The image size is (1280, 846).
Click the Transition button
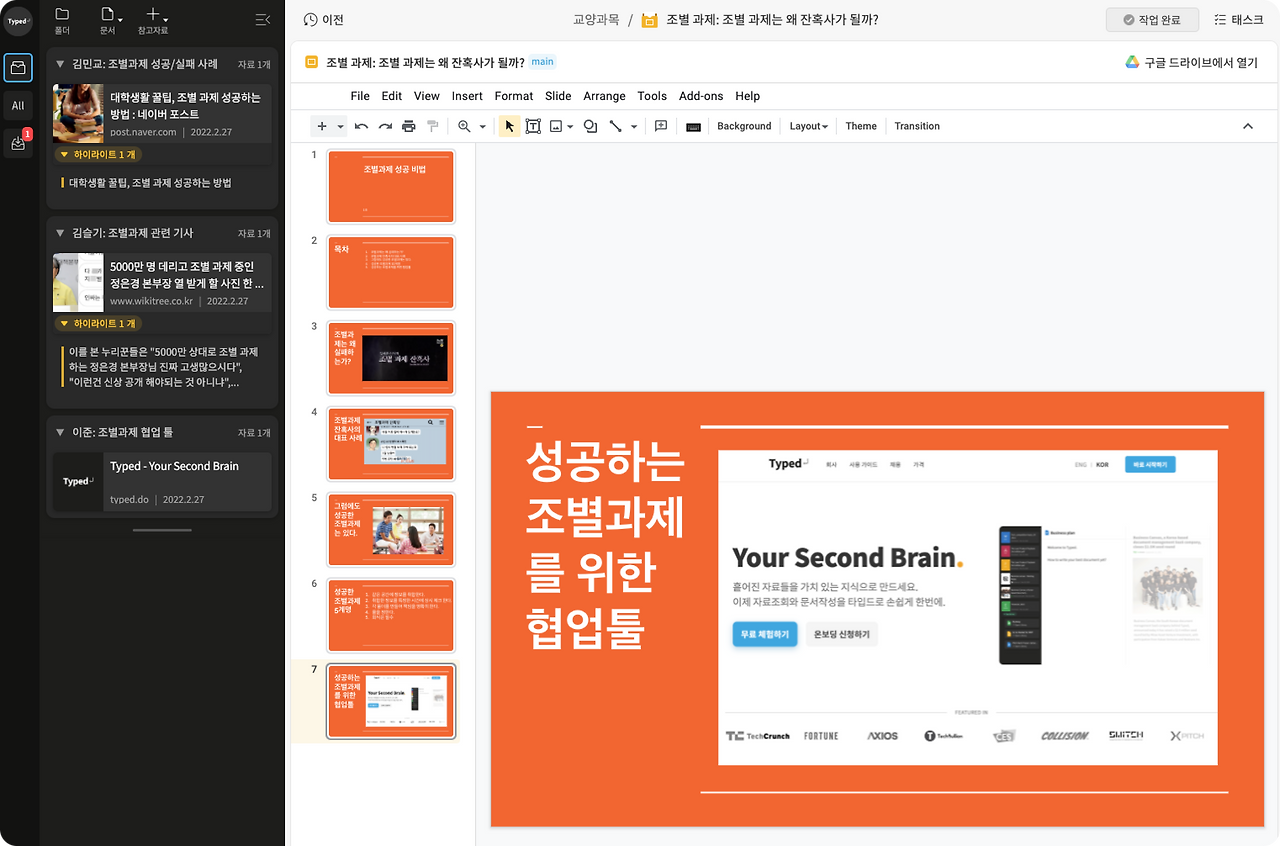click(x=917, y=126)
